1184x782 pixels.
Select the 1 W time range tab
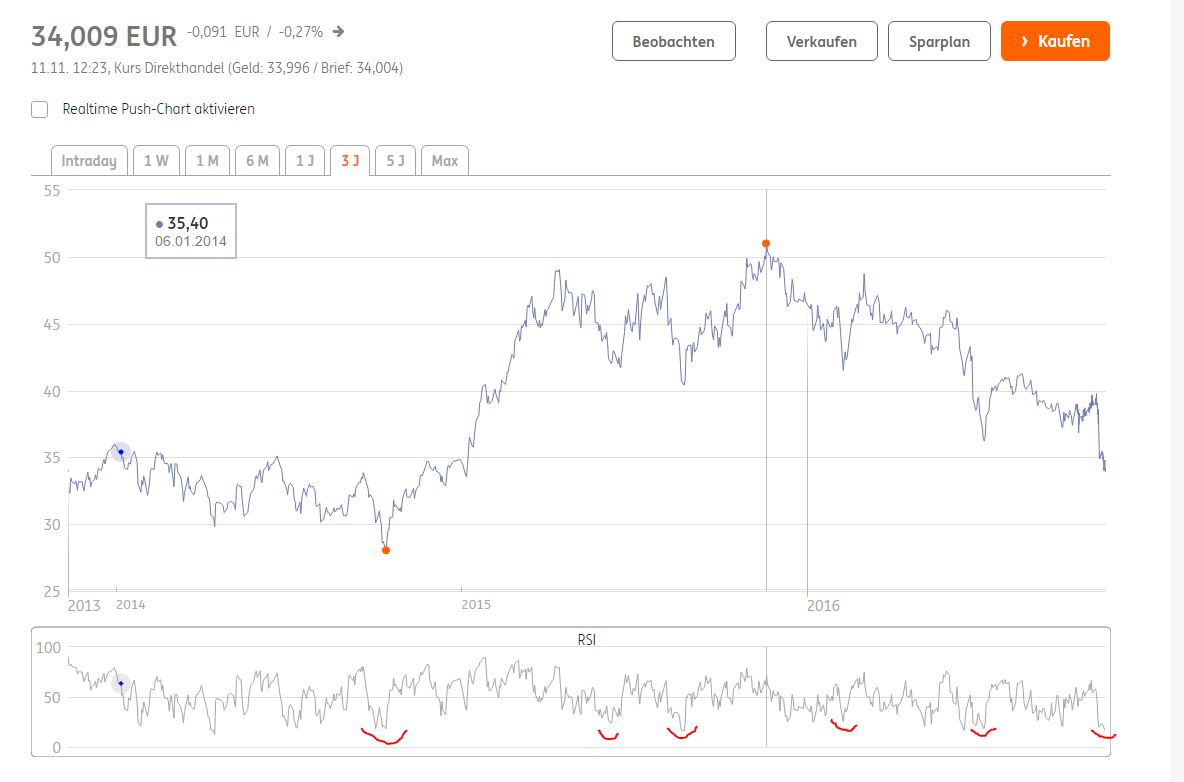(155, 161)
